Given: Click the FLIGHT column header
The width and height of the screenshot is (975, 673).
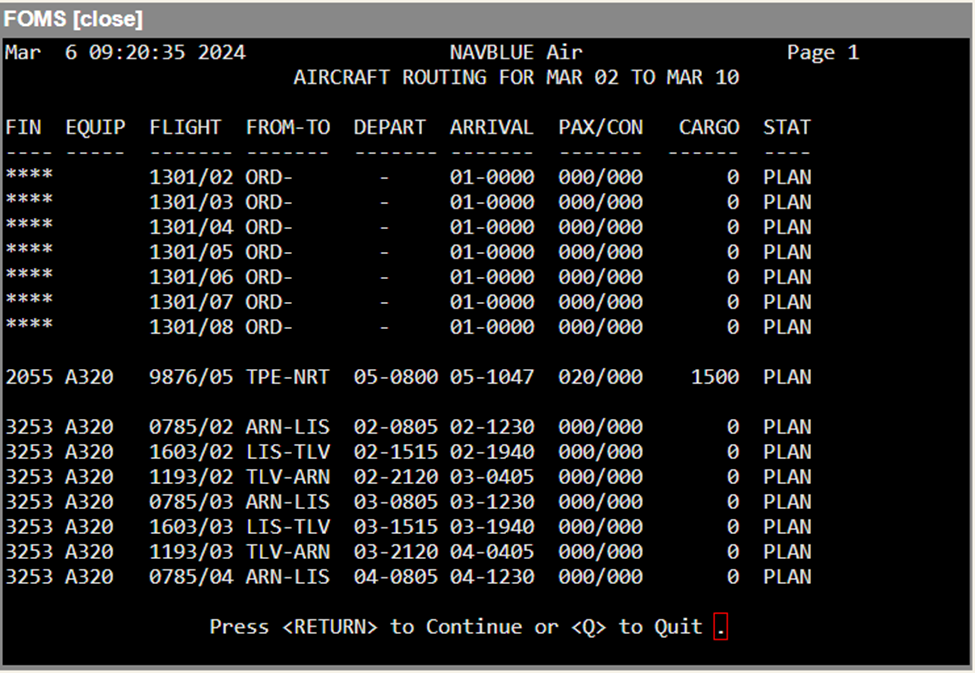Looking at the screenshot, I should 185,127.
